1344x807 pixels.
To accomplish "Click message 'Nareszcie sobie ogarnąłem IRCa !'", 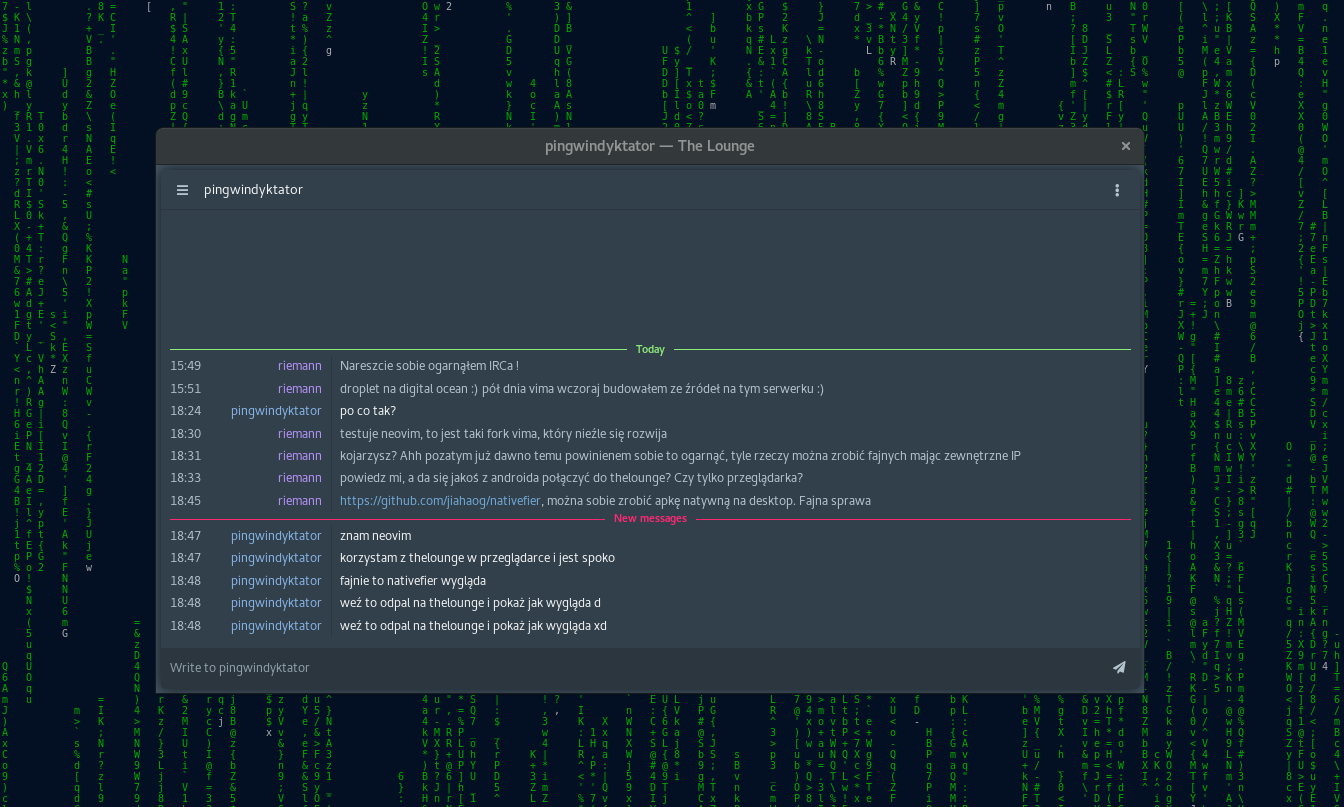I will click(x=429, y=366).
